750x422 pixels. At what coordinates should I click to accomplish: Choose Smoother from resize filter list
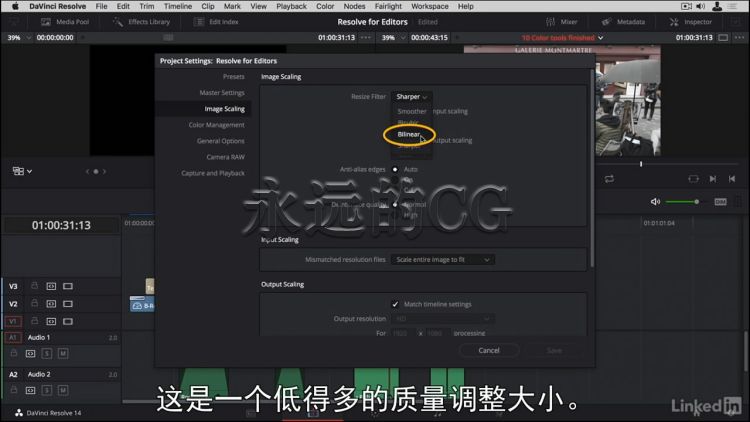[412, 111]
